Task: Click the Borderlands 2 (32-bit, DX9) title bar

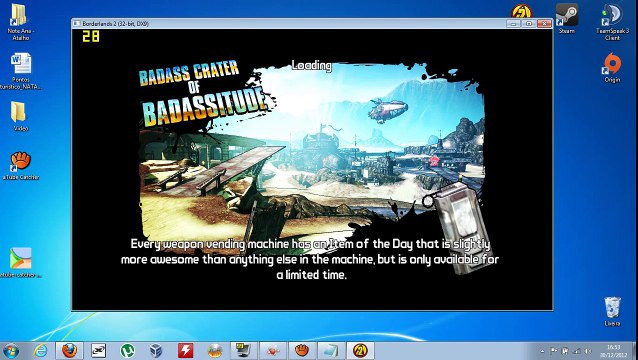Action: pos(312,24)
